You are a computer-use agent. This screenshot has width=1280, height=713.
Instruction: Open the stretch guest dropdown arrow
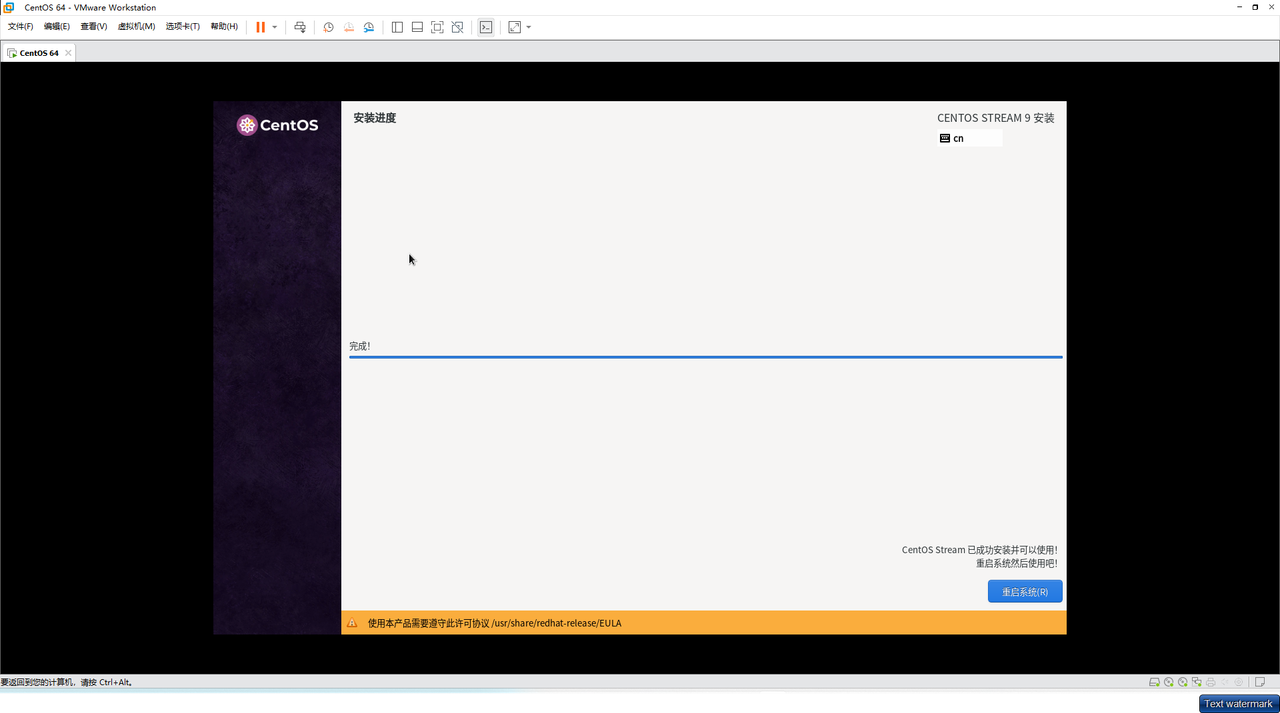pos(529,27)
